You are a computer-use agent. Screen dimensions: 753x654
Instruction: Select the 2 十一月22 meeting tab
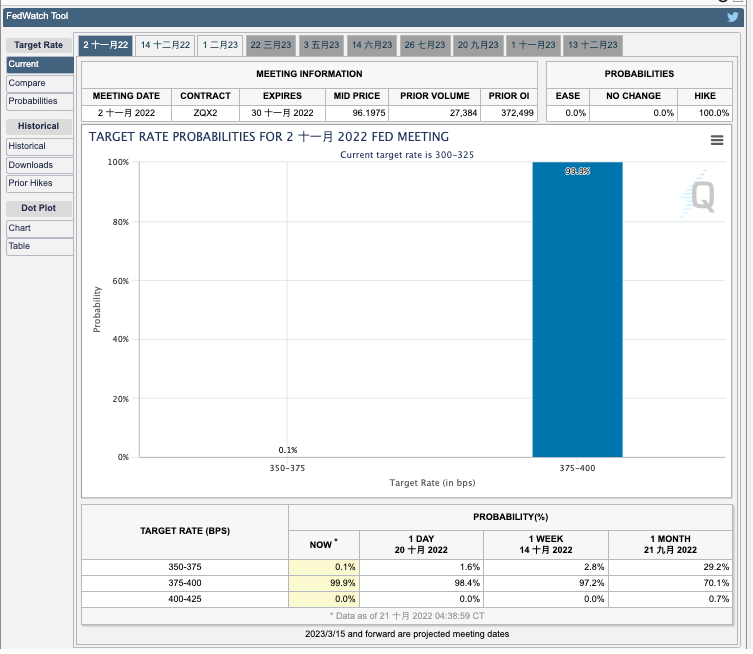tap(106, 45)
